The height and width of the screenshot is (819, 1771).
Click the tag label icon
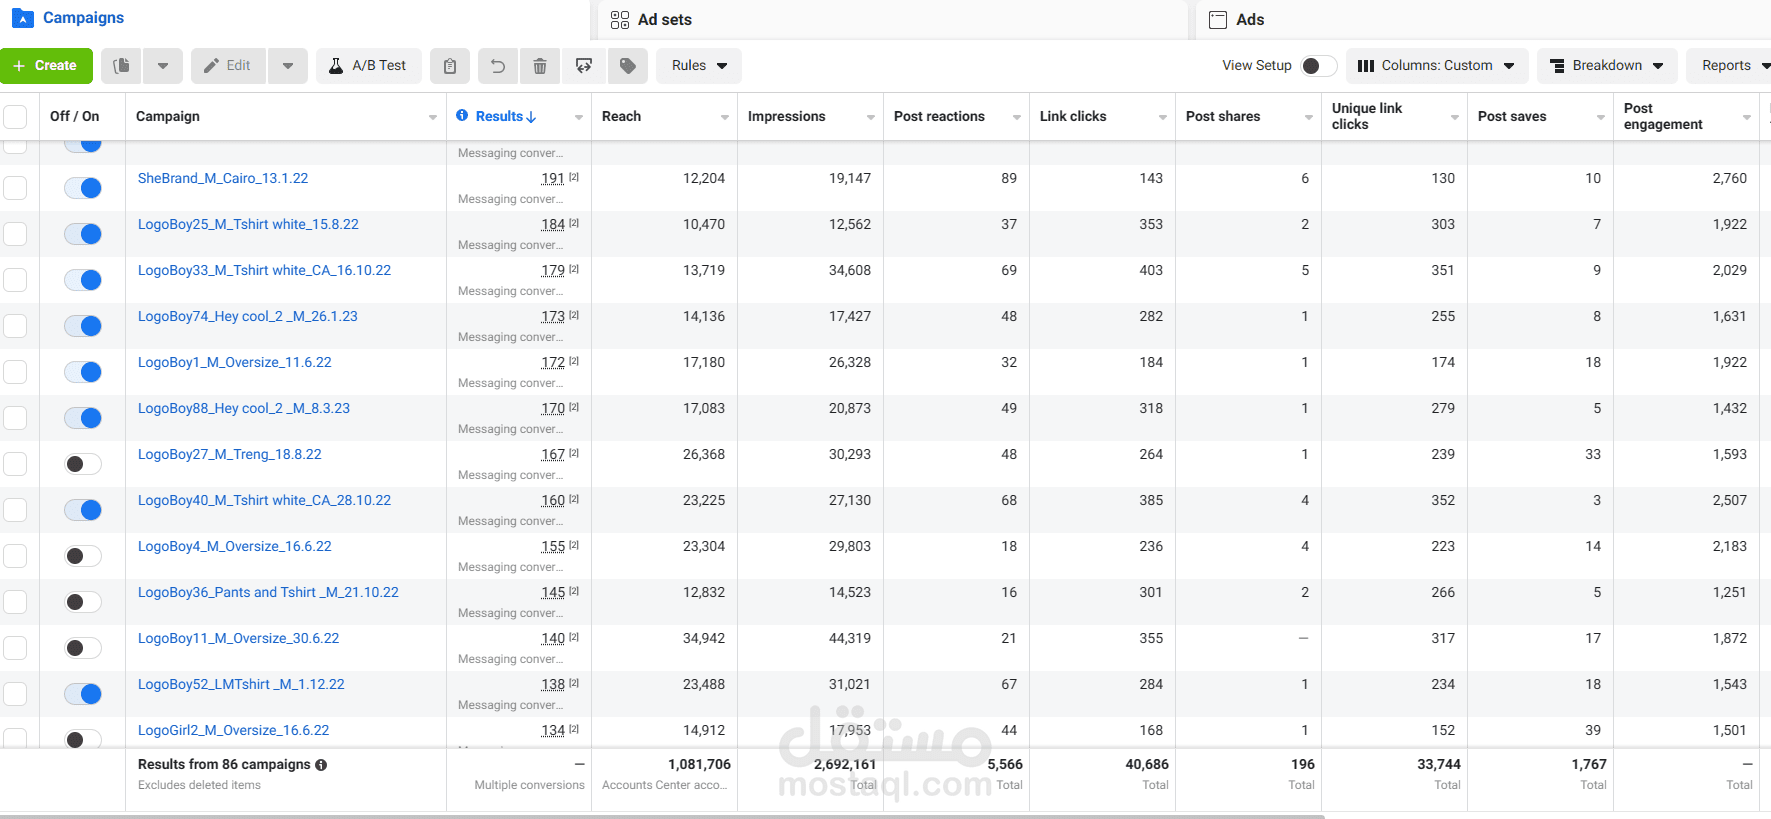(x=628, y=66)
